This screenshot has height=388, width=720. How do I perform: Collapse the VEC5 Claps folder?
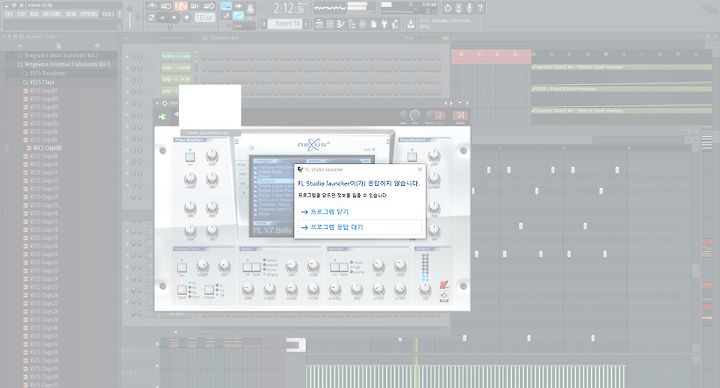pyautogui.click(x=39, y=82)
